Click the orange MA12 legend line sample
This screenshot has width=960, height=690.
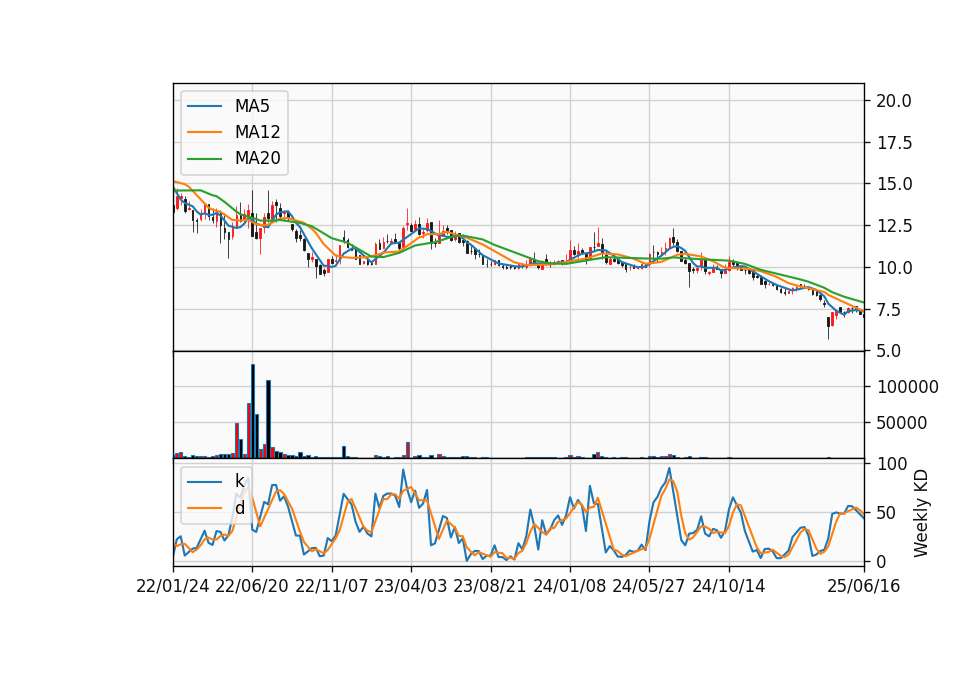tap(204, 132)
